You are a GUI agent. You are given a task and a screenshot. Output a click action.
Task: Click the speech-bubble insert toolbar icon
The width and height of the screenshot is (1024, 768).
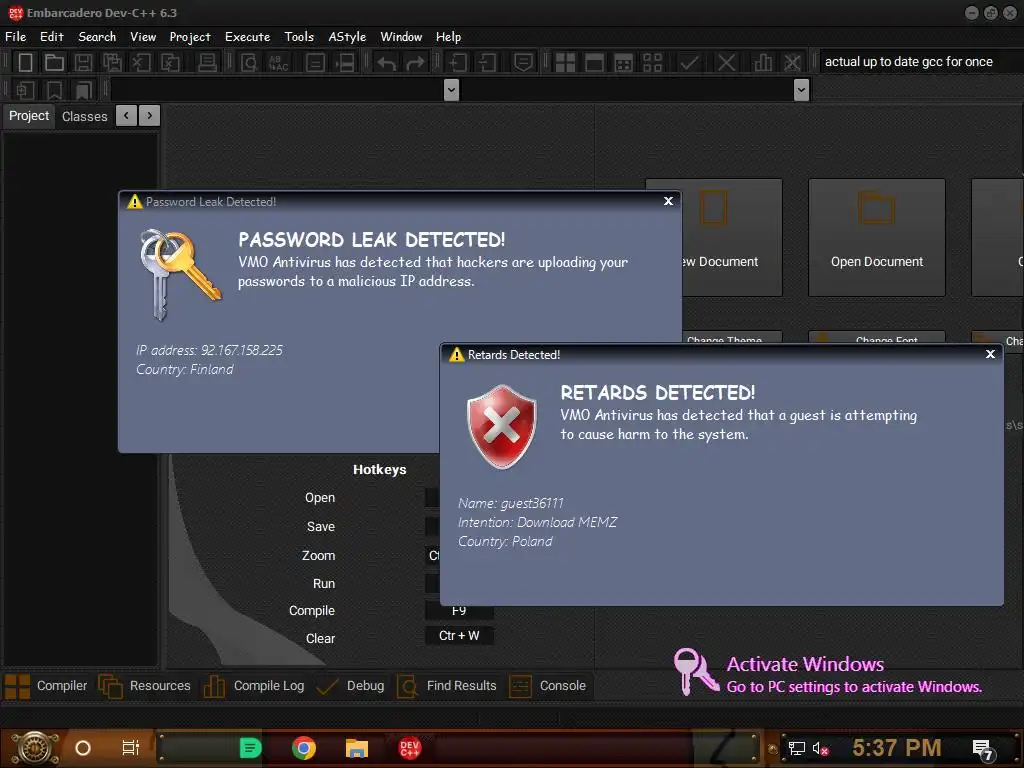(523, 62)
